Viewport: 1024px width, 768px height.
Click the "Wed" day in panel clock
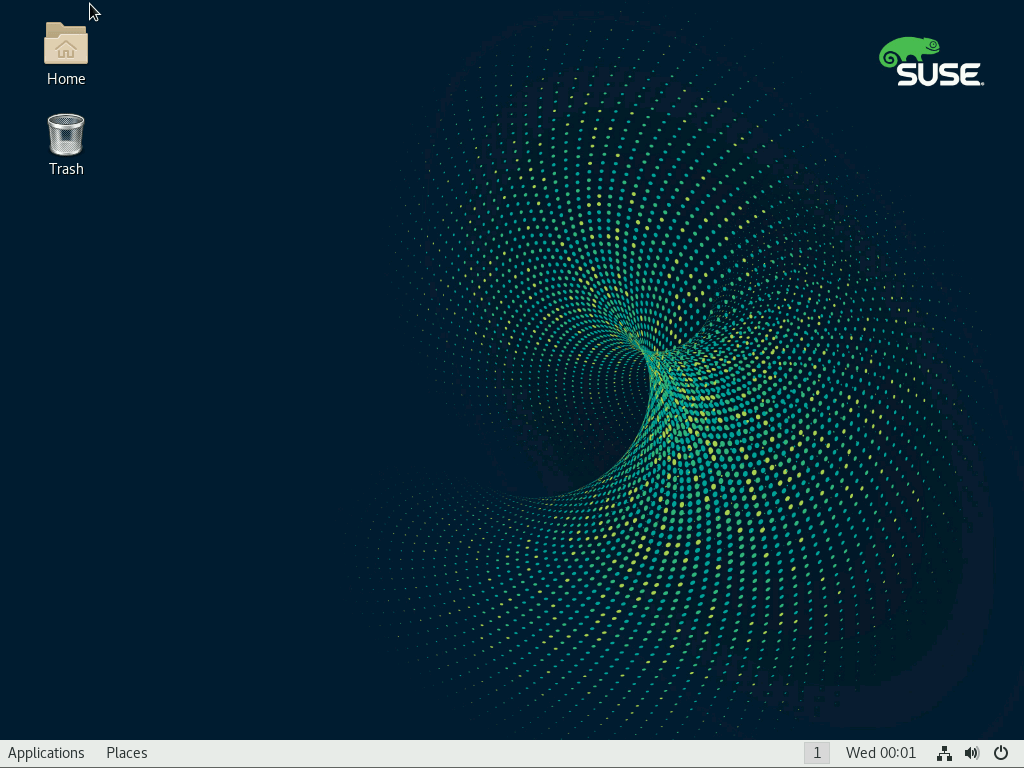click(860, 753)
